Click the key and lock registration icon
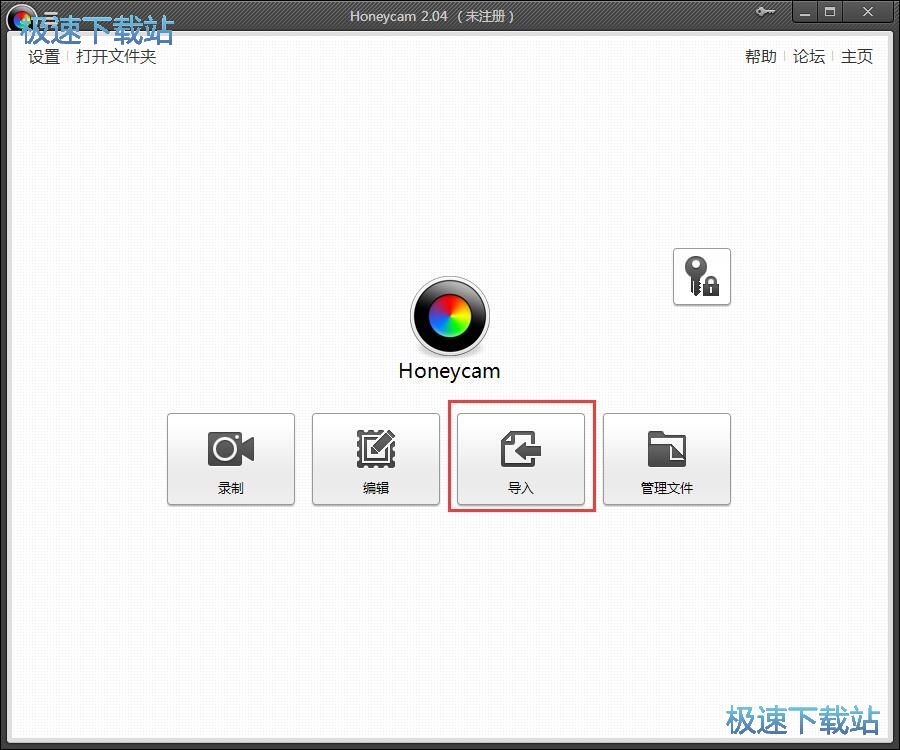The height and width of the screenshot is (750, 900). 702,277
